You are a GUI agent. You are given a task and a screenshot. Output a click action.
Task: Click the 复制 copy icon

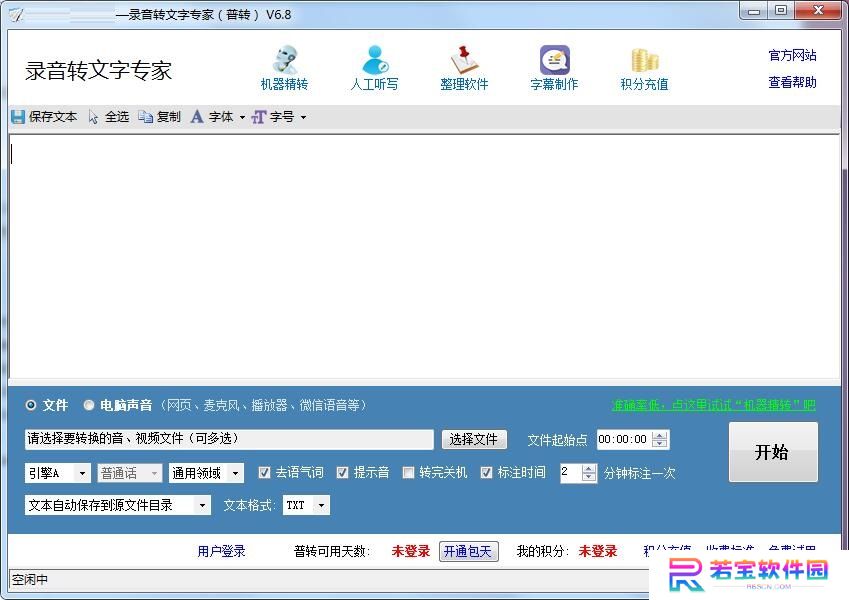(x=145, y=117)
